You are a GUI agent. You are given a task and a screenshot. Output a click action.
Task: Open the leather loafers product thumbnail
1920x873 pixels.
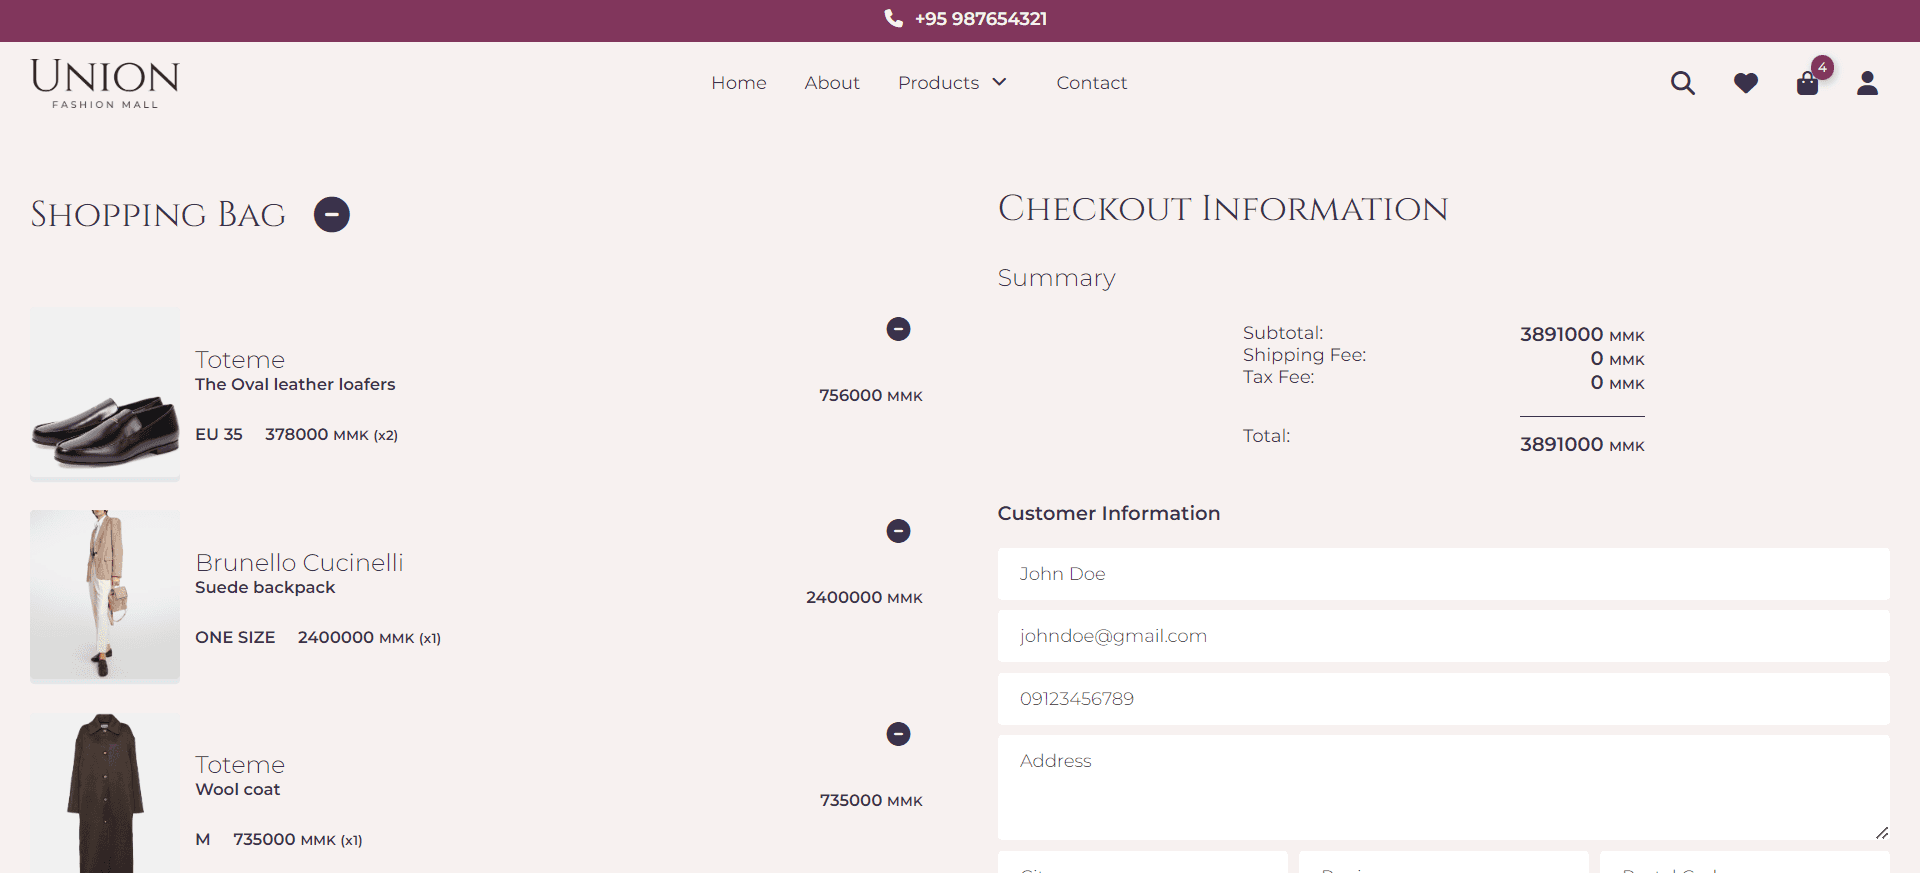(105, 396)
